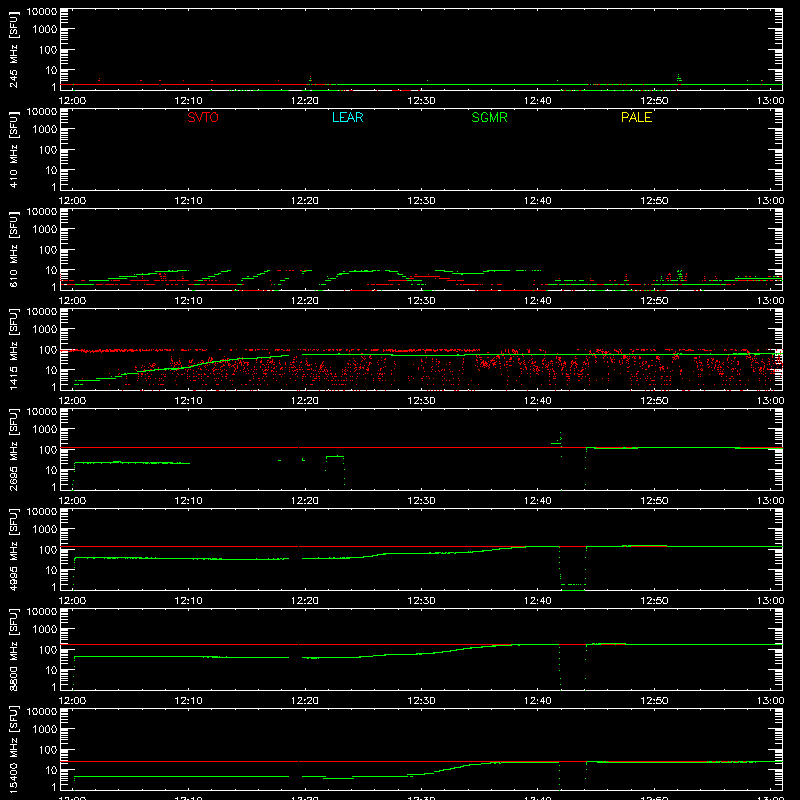Click the 12:10 tick label under the 410 MHz panel
The width and height of the screenshot is (800, 800).
(x=188, y=201)
